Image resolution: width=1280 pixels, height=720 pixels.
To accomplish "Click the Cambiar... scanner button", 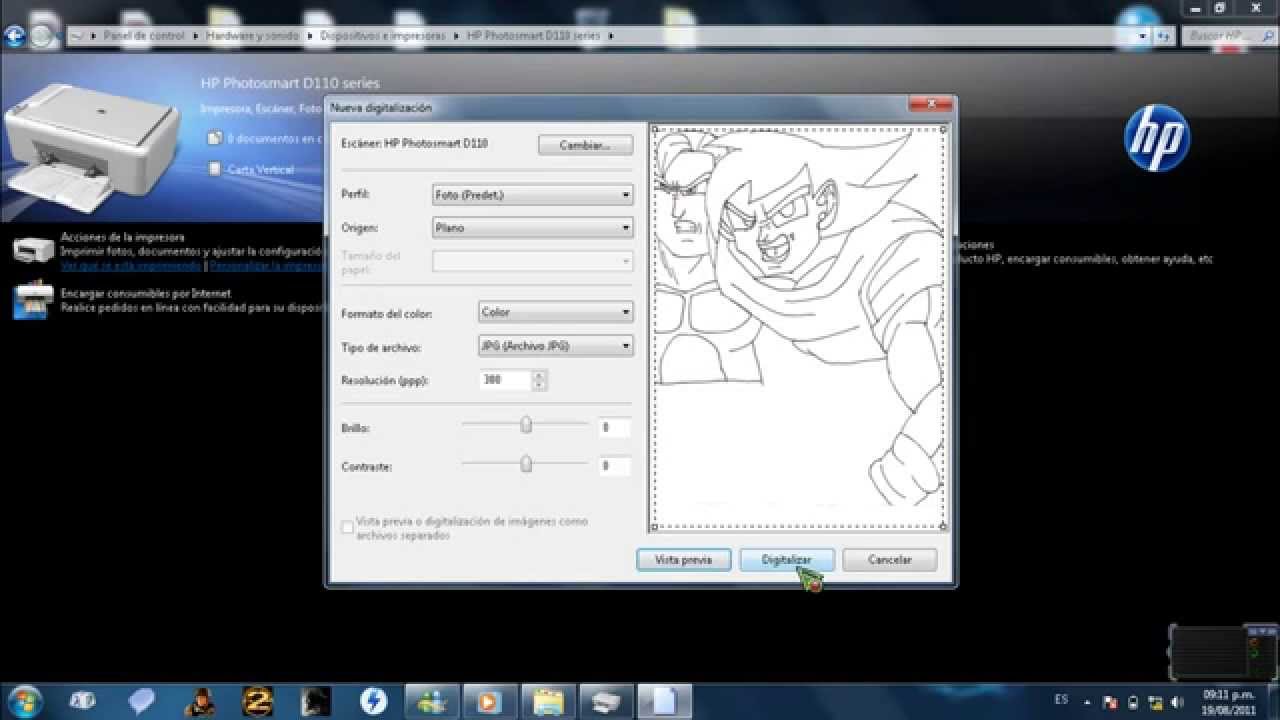I will click(586, 145).
